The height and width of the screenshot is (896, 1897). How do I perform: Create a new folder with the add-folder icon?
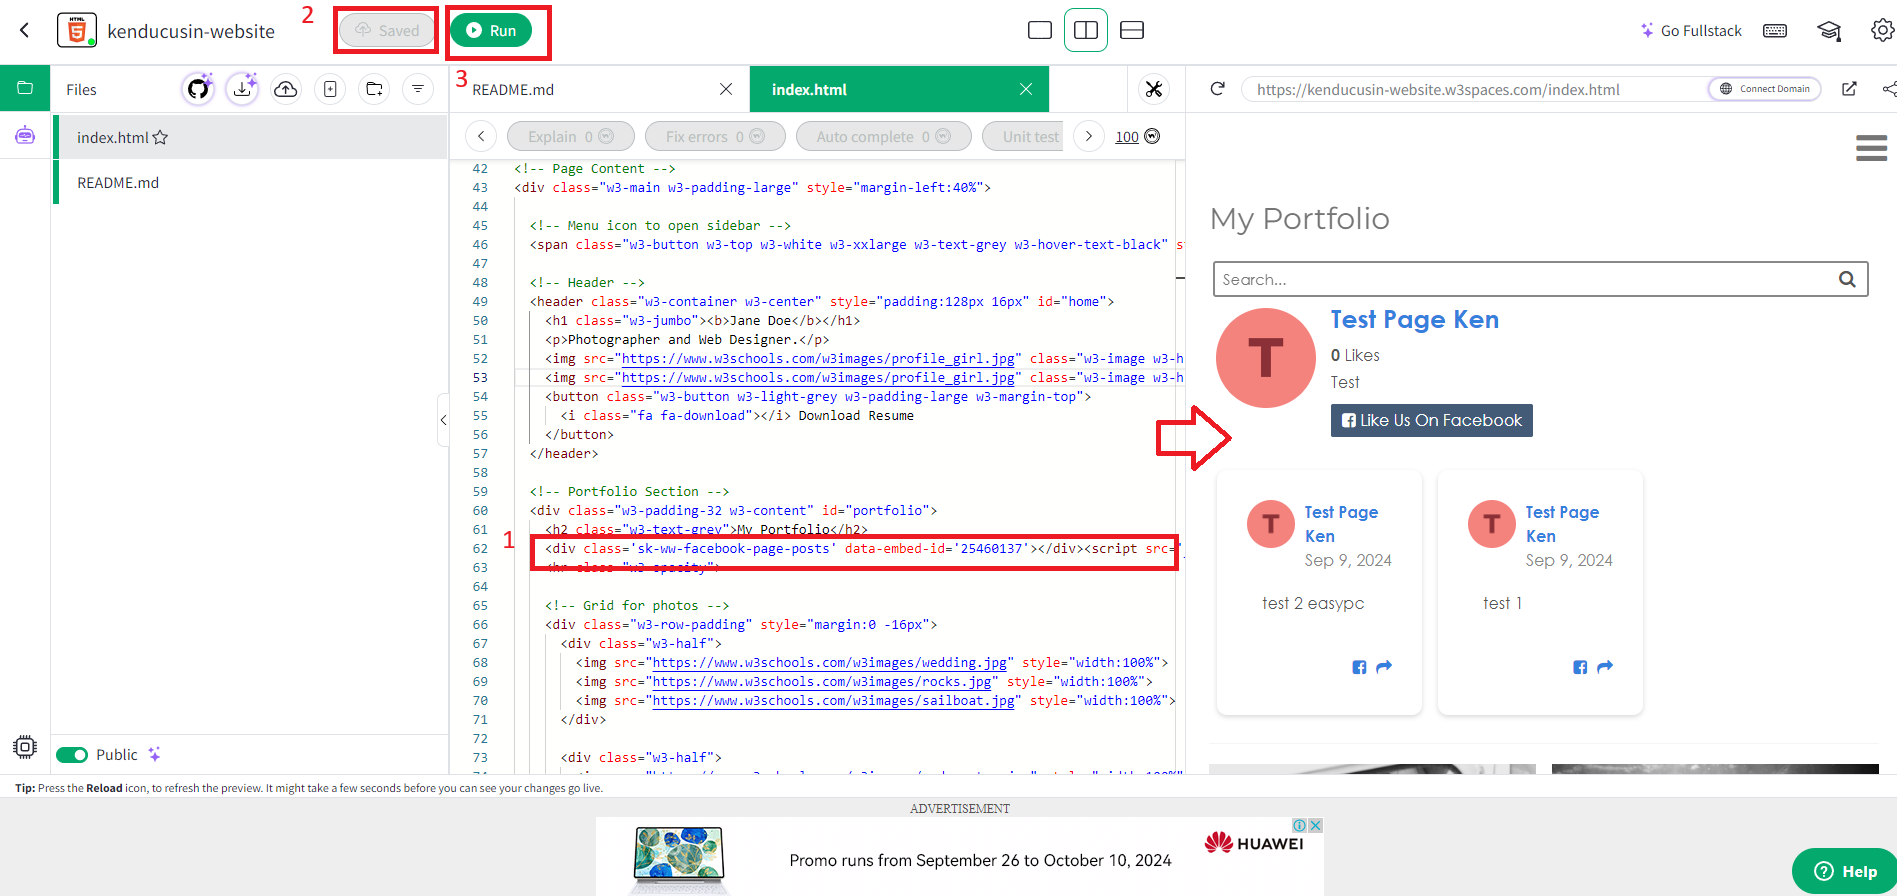click(x=374, y=89)
